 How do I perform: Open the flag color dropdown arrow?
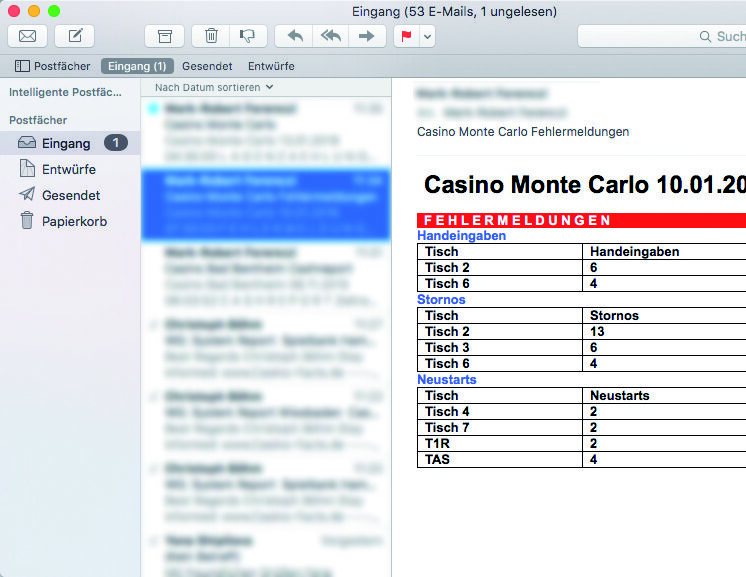(428, 36)
